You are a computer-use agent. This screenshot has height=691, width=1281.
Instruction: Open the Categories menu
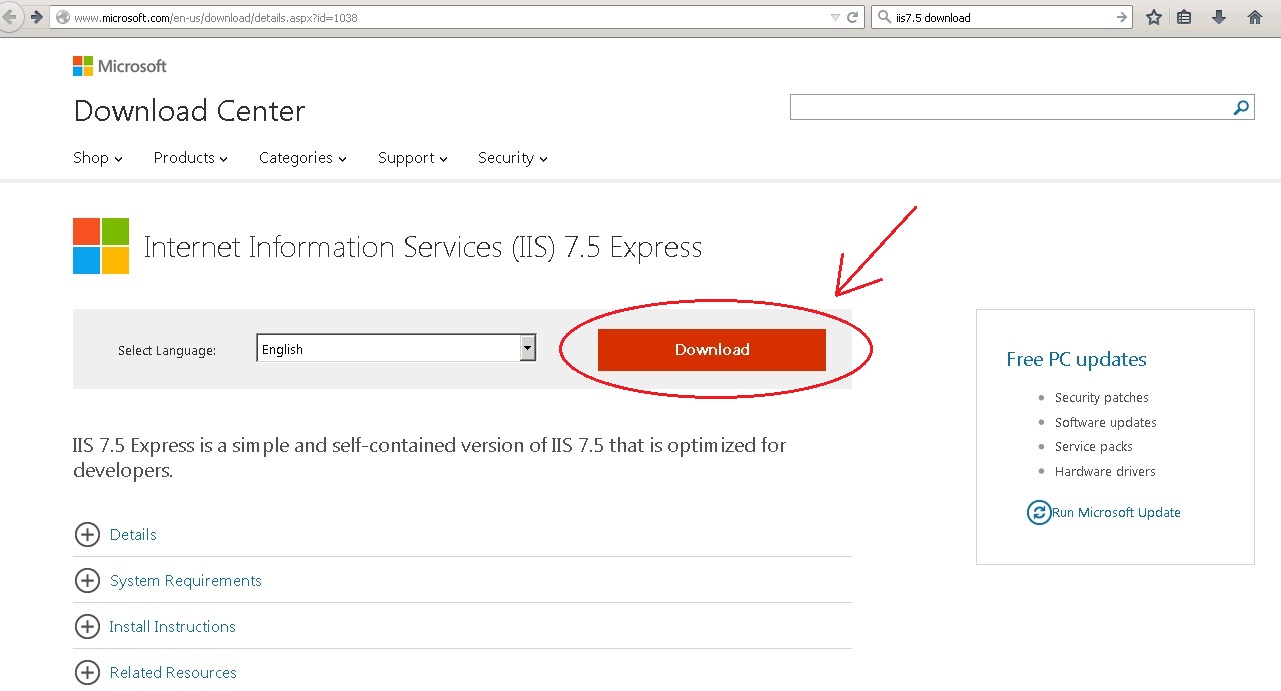click(303, 158)
